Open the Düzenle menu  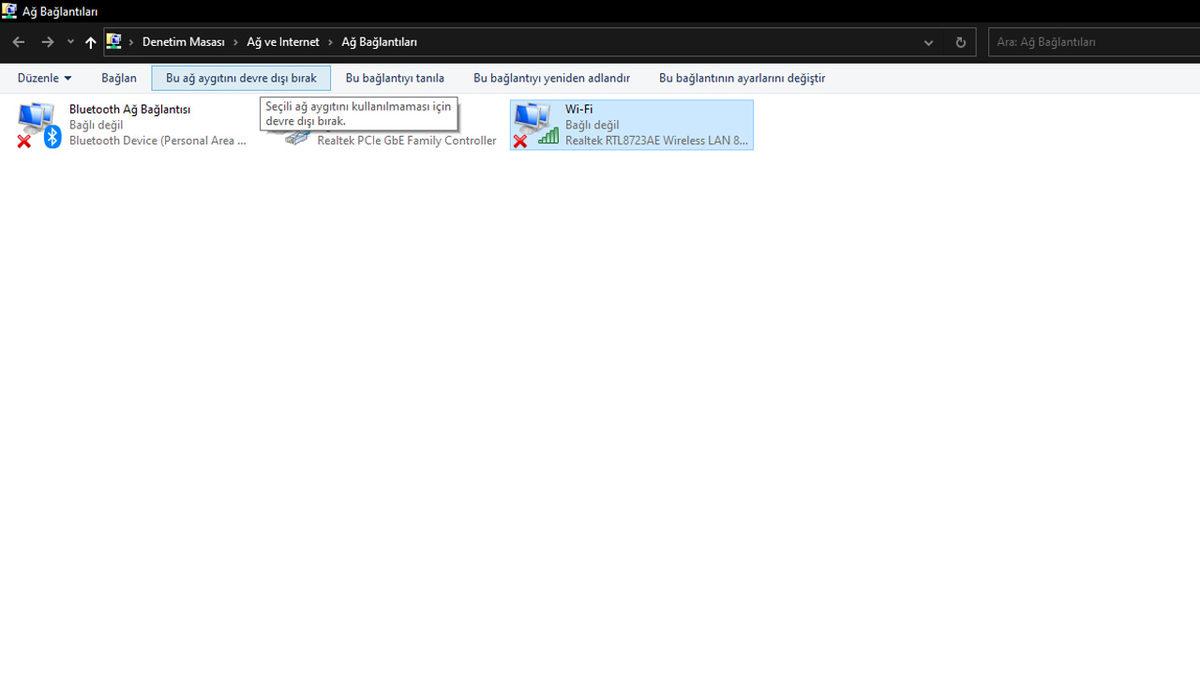(x=44, y=78)
